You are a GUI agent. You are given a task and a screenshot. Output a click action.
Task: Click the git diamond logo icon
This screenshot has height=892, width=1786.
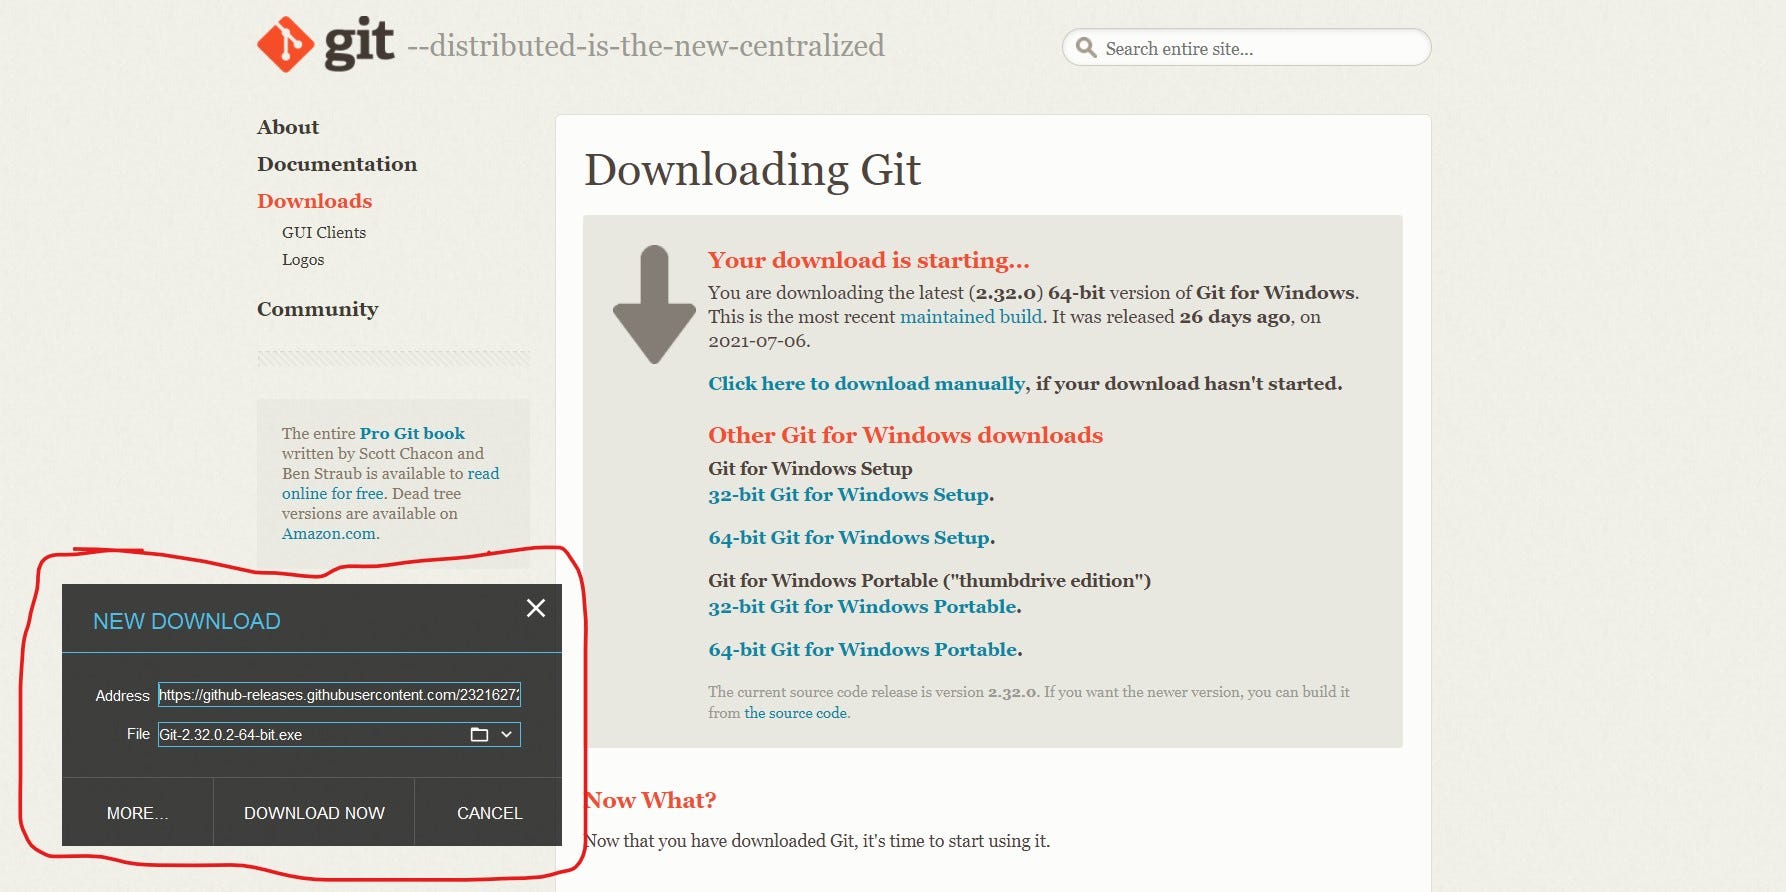coord(285,44)
